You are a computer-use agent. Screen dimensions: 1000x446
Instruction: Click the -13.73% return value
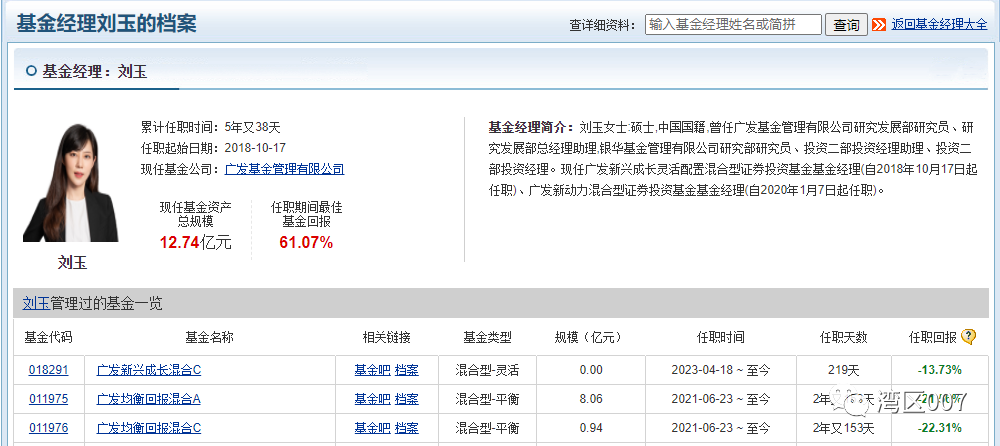(x=940, y=370)
